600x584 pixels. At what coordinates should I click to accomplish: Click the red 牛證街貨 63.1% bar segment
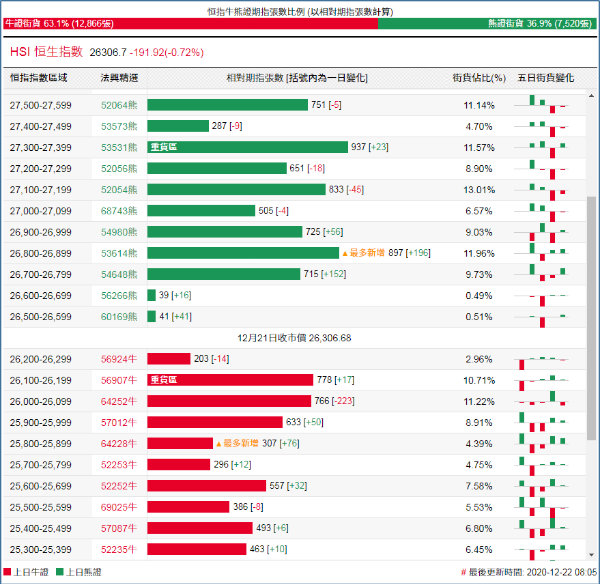pyautogui.click(x=191, y=24)
